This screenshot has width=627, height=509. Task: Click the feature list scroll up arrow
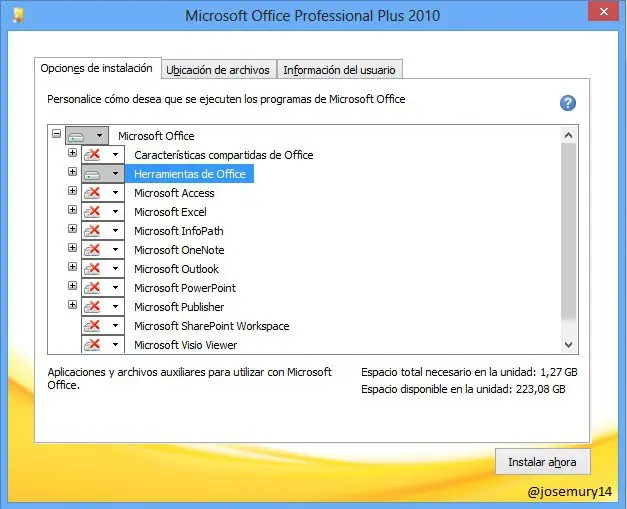tap(568, 135)
